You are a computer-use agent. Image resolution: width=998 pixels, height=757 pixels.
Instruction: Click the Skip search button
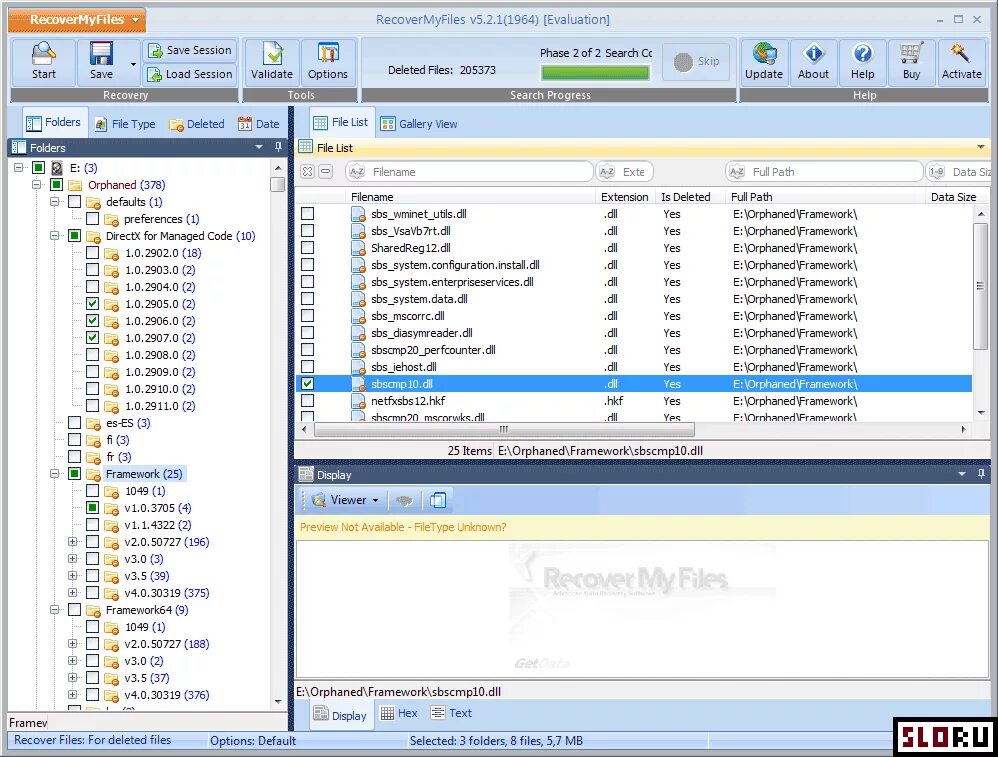click(696, 62)
